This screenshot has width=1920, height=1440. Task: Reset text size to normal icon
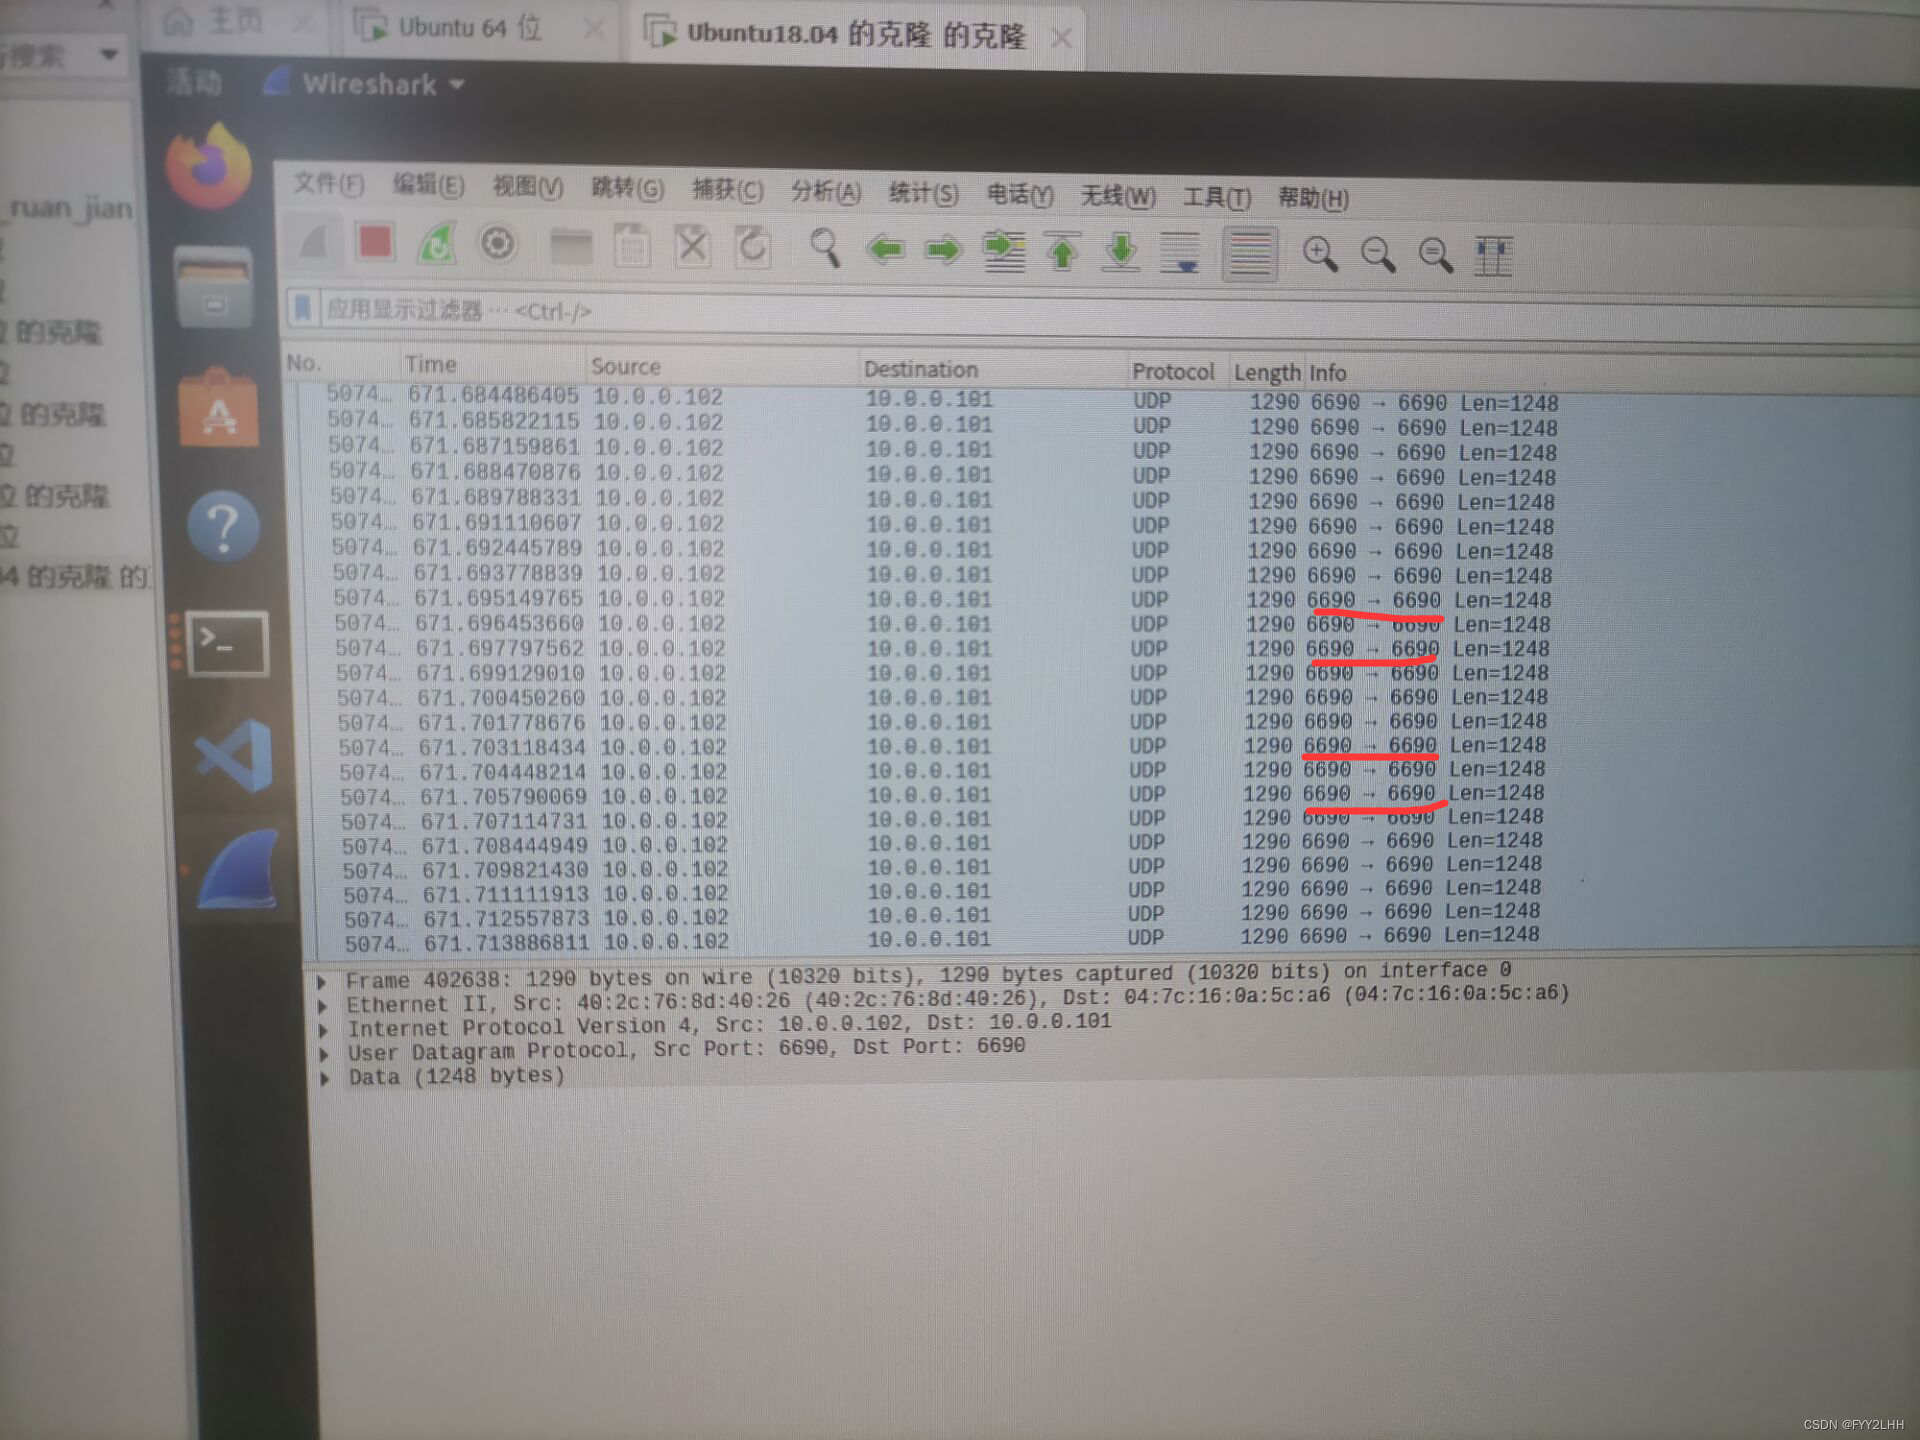point(1436,256)
